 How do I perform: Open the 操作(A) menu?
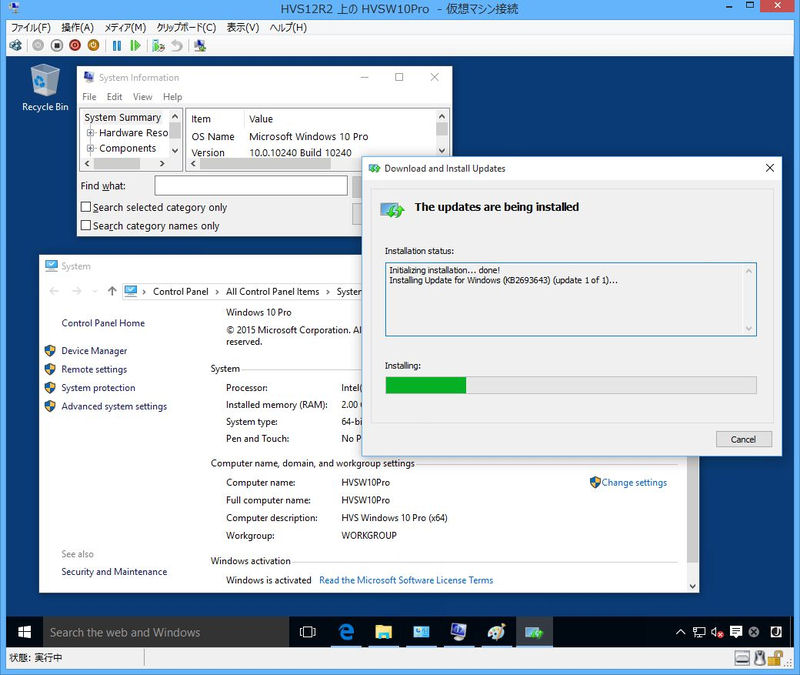78,28
